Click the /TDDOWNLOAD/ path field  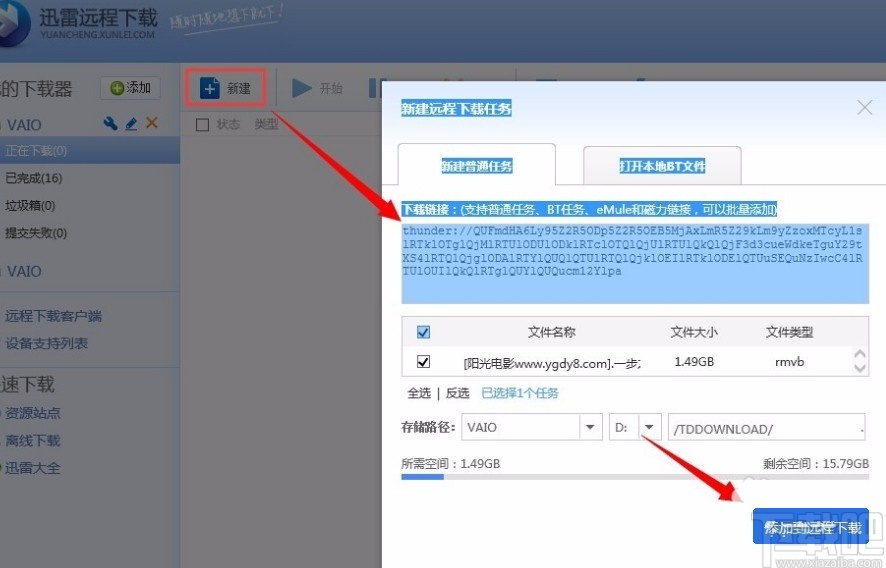click(766, 428)
